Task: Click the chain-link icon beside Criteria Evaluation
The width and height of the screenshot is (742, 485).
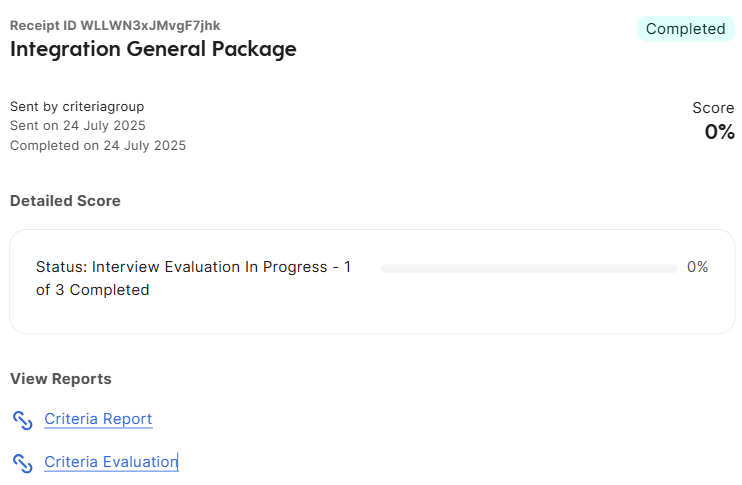Action: (x=22, y=463)
